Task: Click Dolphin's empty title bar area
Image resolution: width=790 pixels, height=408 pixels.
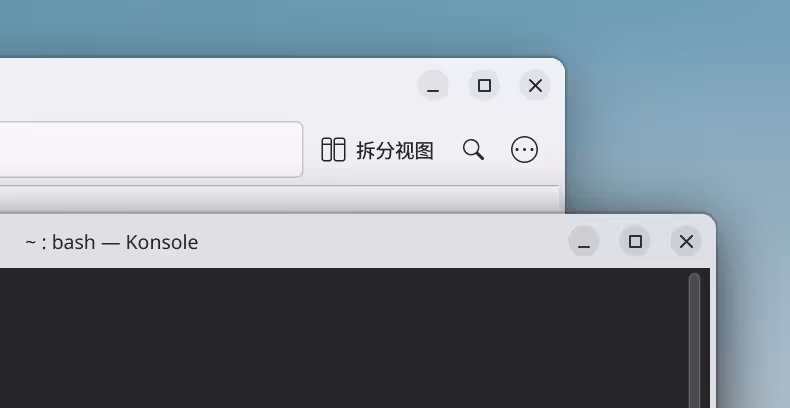Action: tap(202, 86)
